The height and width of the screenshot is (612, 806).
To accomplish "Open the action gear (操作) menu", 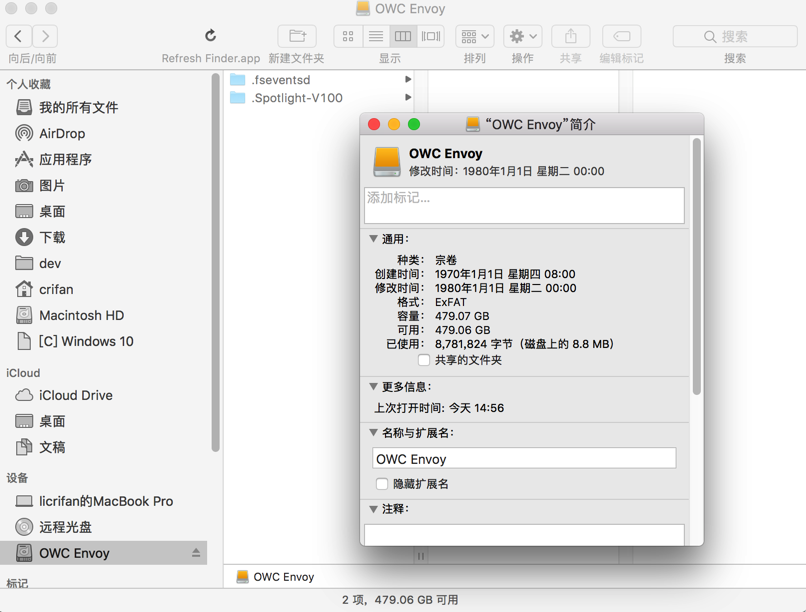I will [x=523, y=36].
